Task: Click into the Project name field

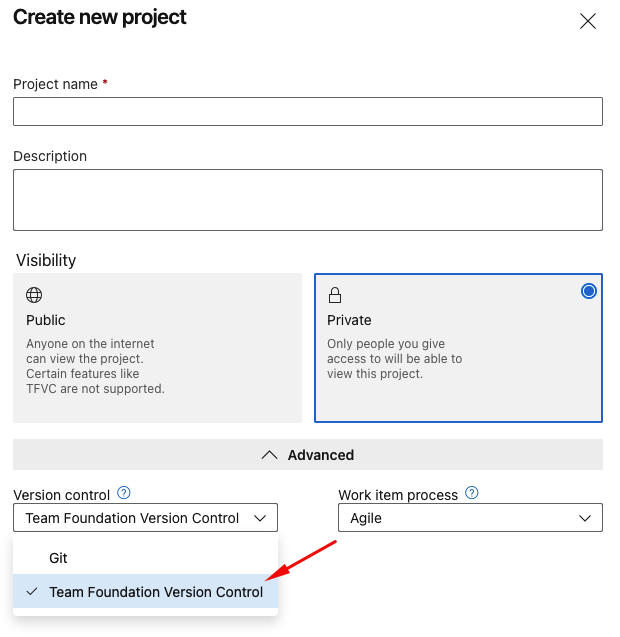Action: 308,111
